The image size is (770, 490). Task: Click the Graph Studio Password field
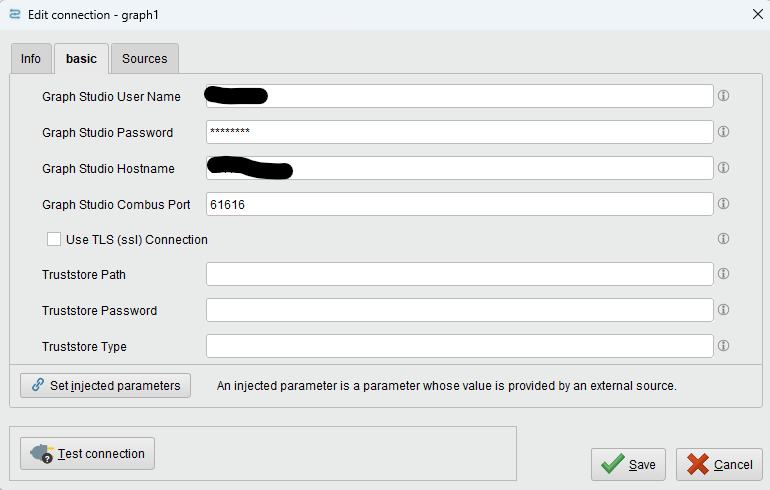click(x=459, y=132)
